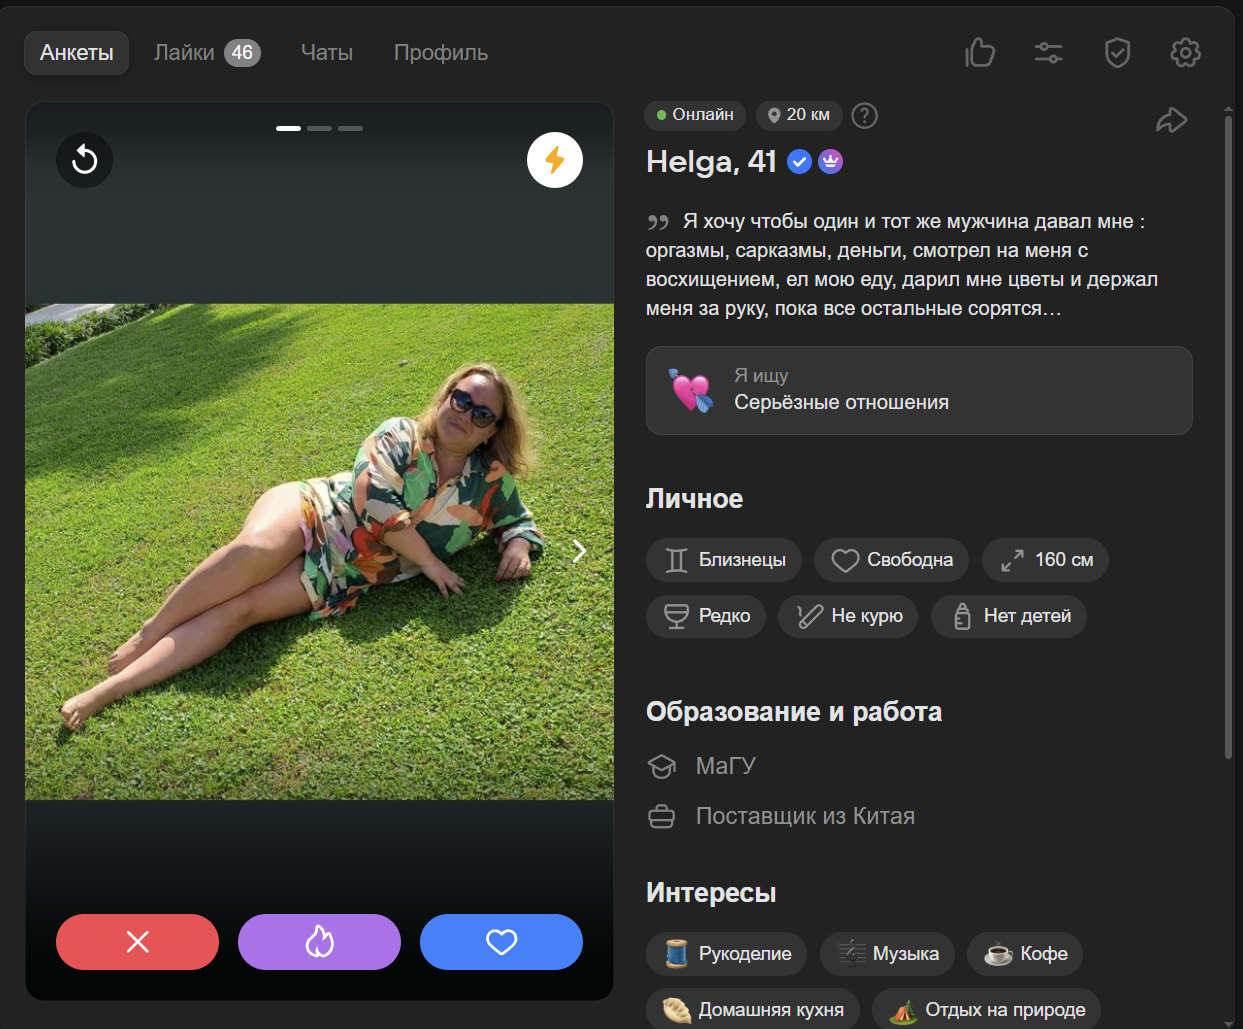1243x1029 pixels.
Task: Click the МаГУ education entry
Action: pyautogui.click(x=726, y=766)
